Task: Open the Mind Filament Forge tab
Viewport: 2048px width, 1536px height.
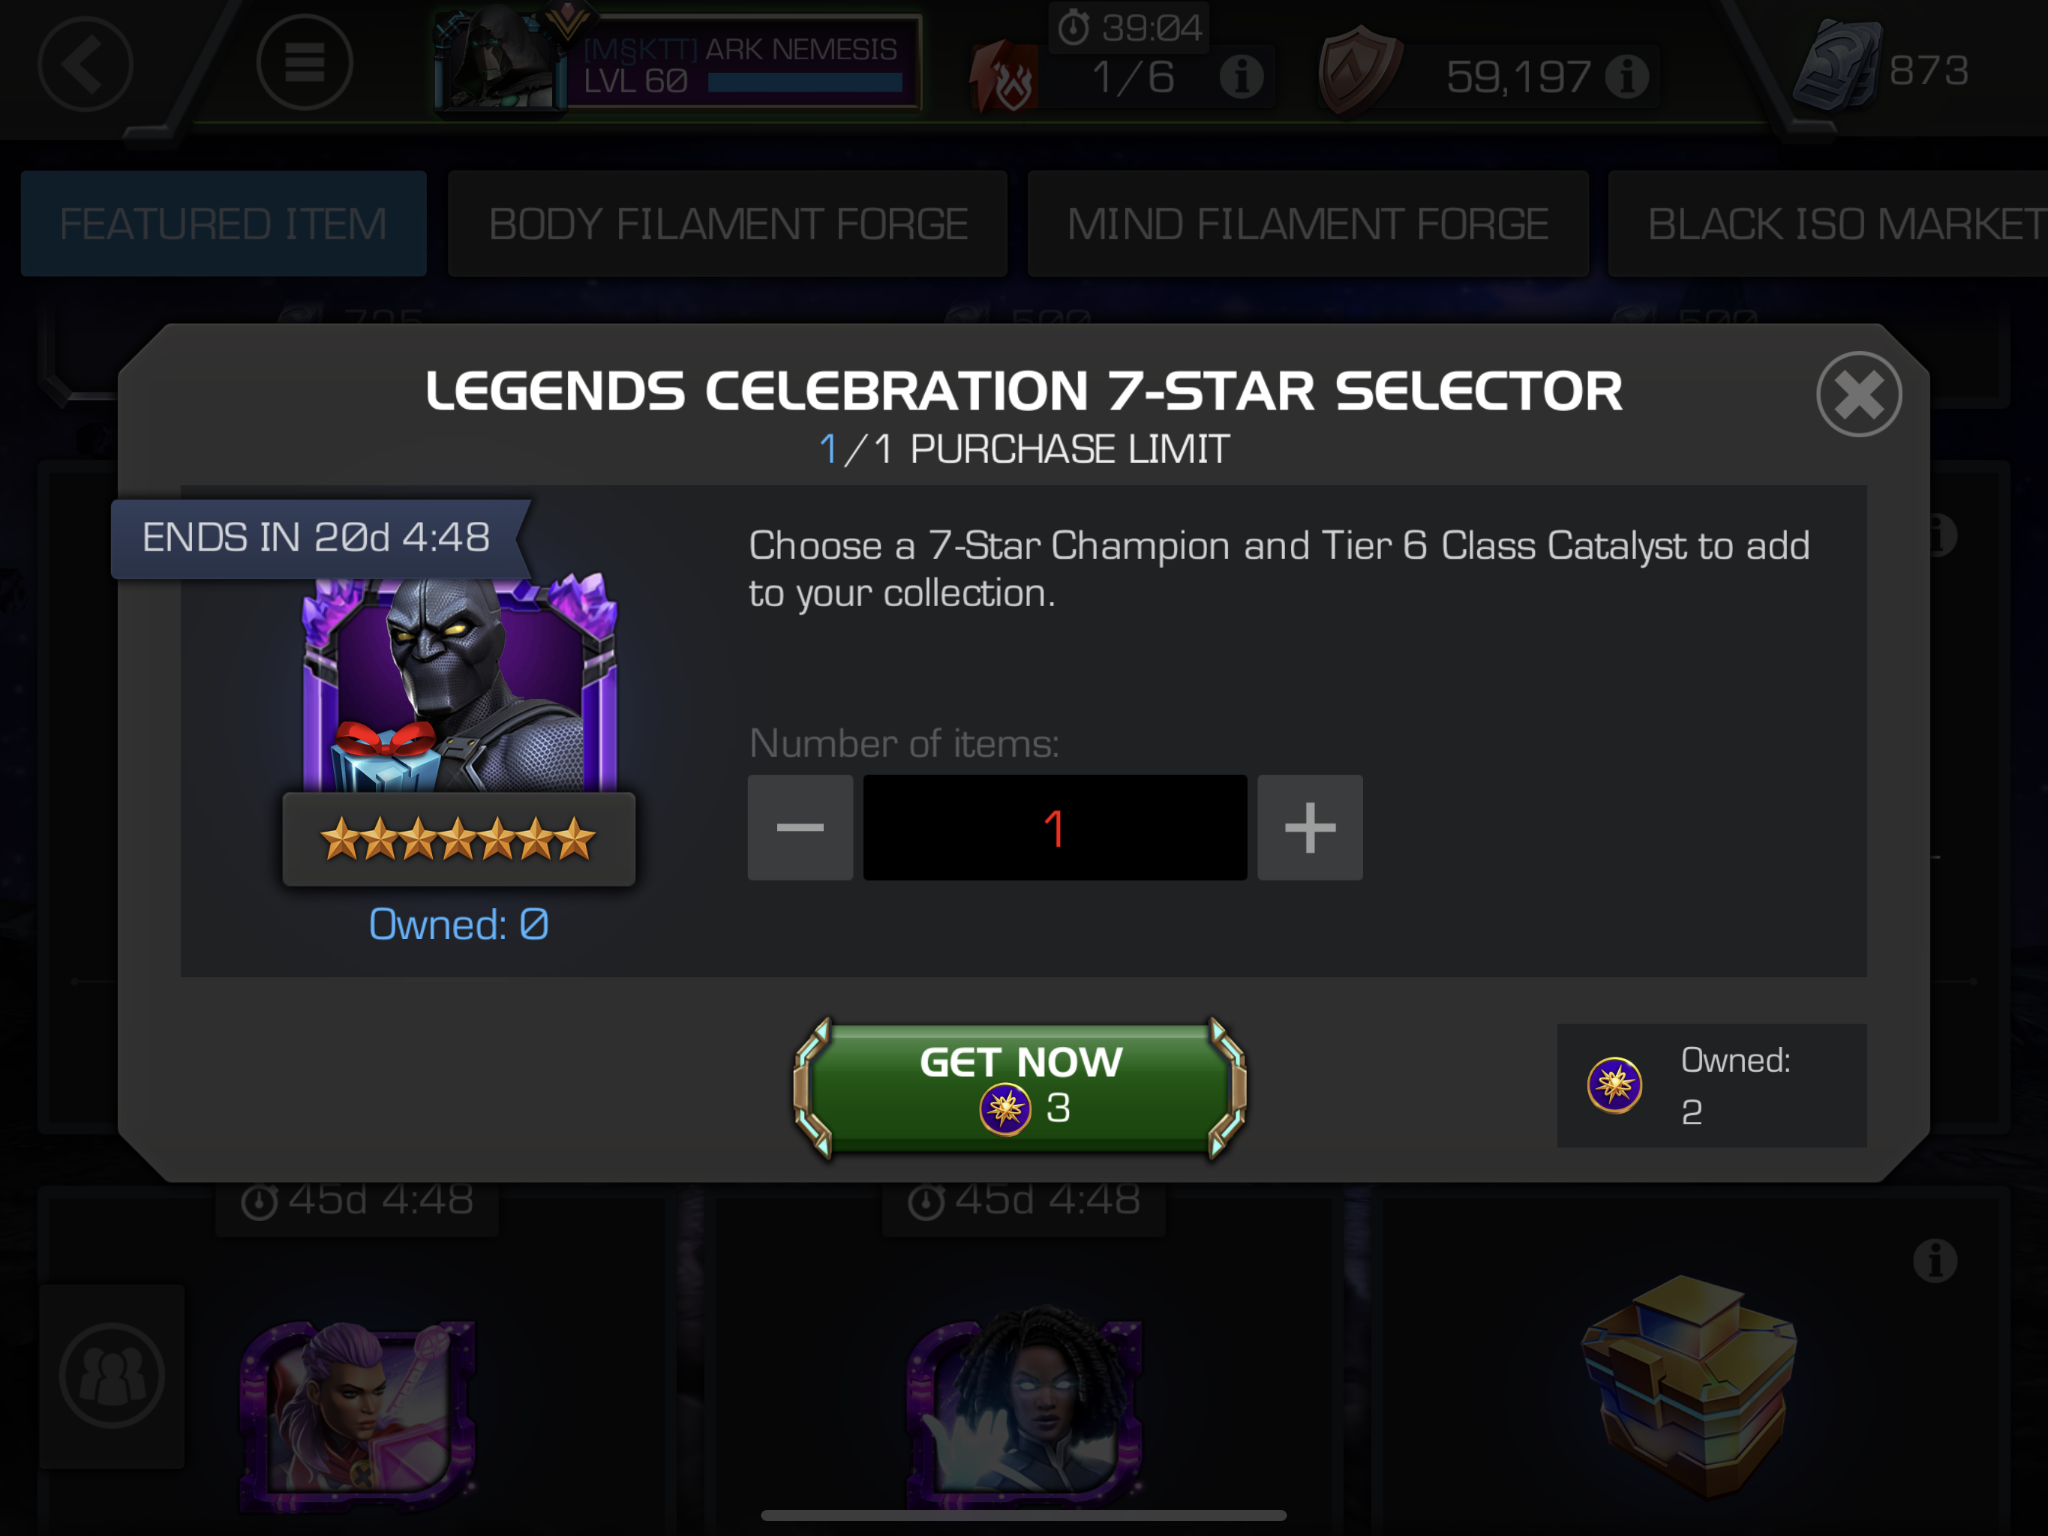Action: pyautogui.click(x=1308, y=223)
